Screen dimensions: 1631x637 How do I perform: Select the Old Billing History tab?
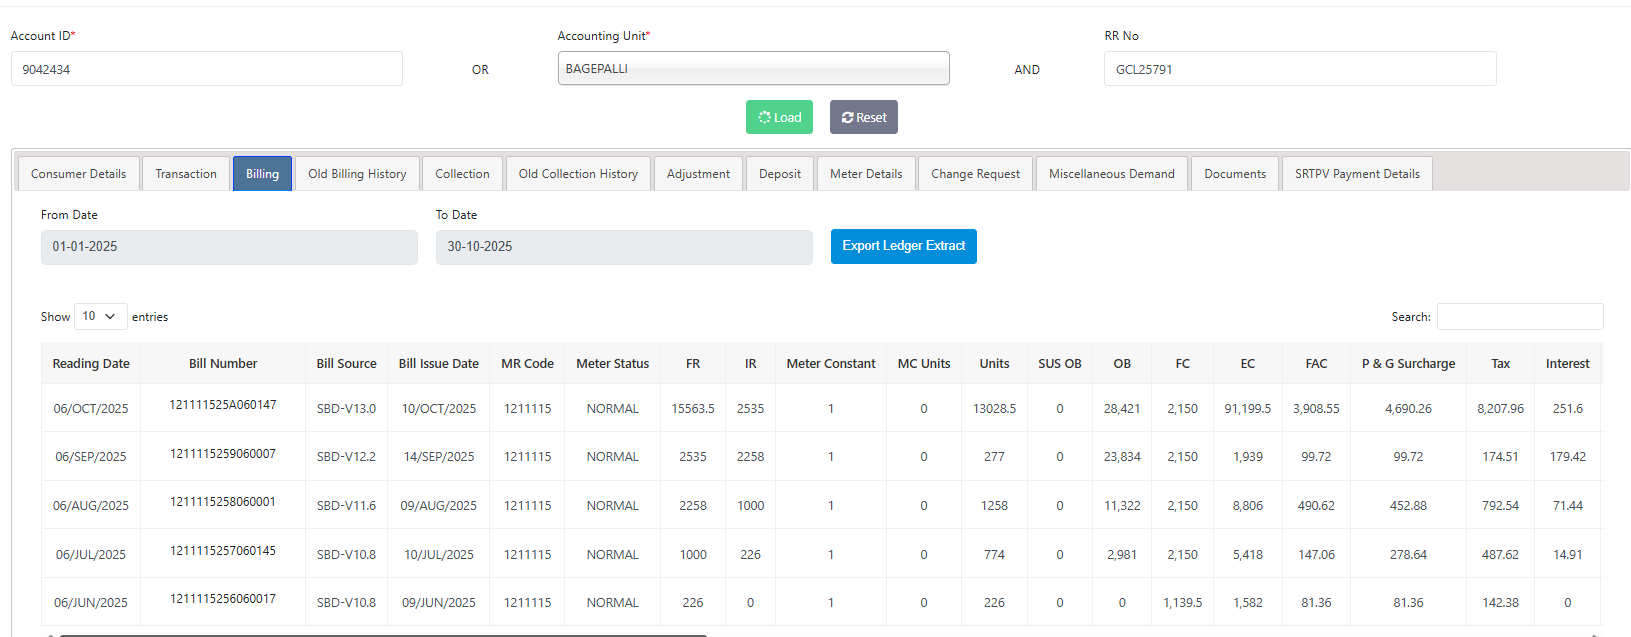[357, 174]
